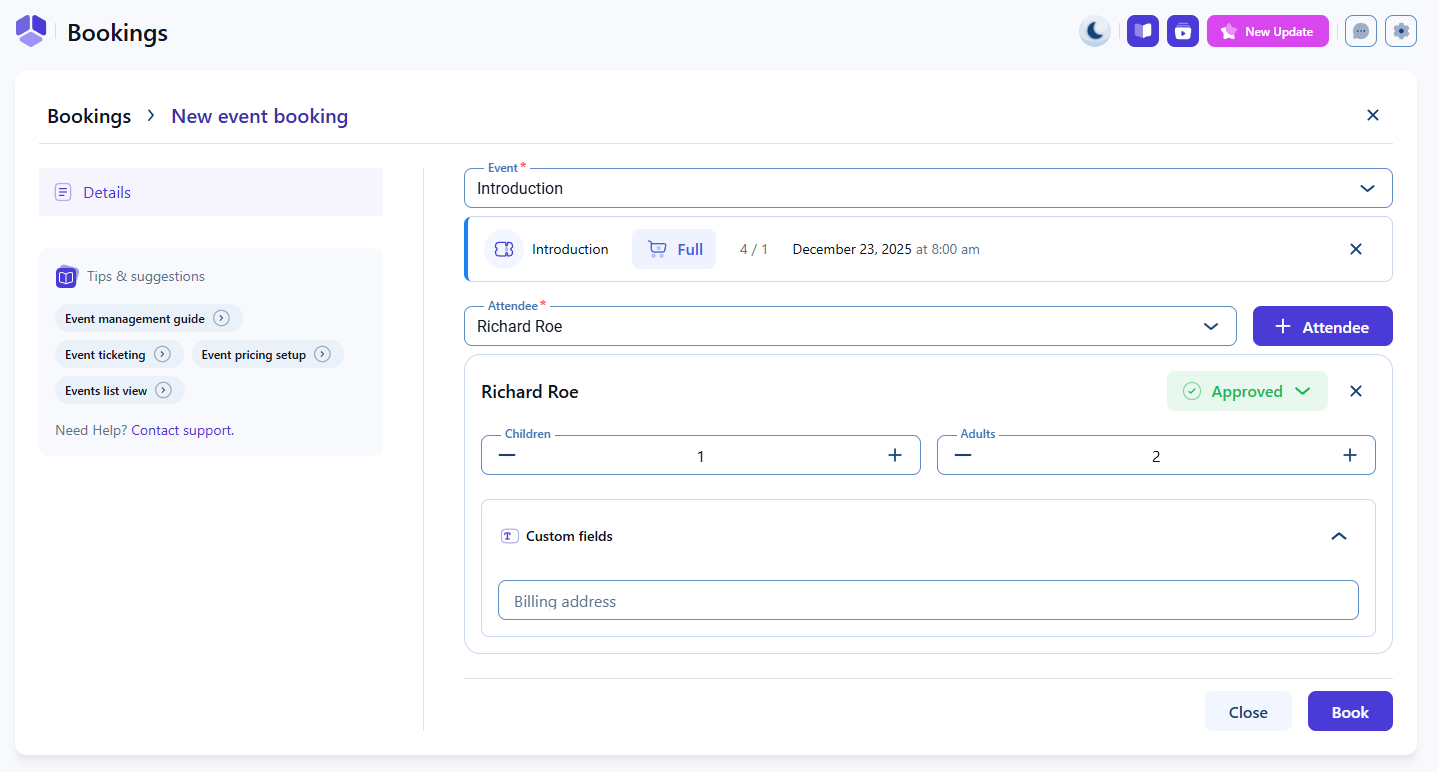Open the Events list view tip
1438x772 pixels.
tap(120, 391)
